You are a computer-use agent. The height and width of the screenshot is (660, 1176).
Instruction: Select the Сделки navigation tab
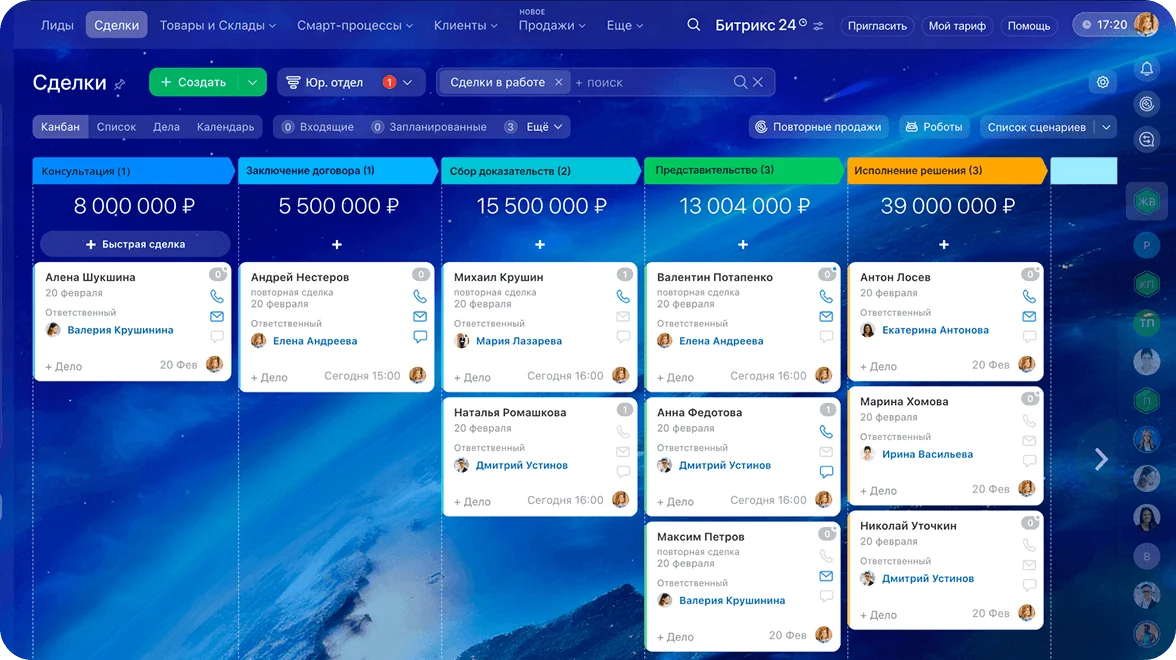click(x=116, y=26)
